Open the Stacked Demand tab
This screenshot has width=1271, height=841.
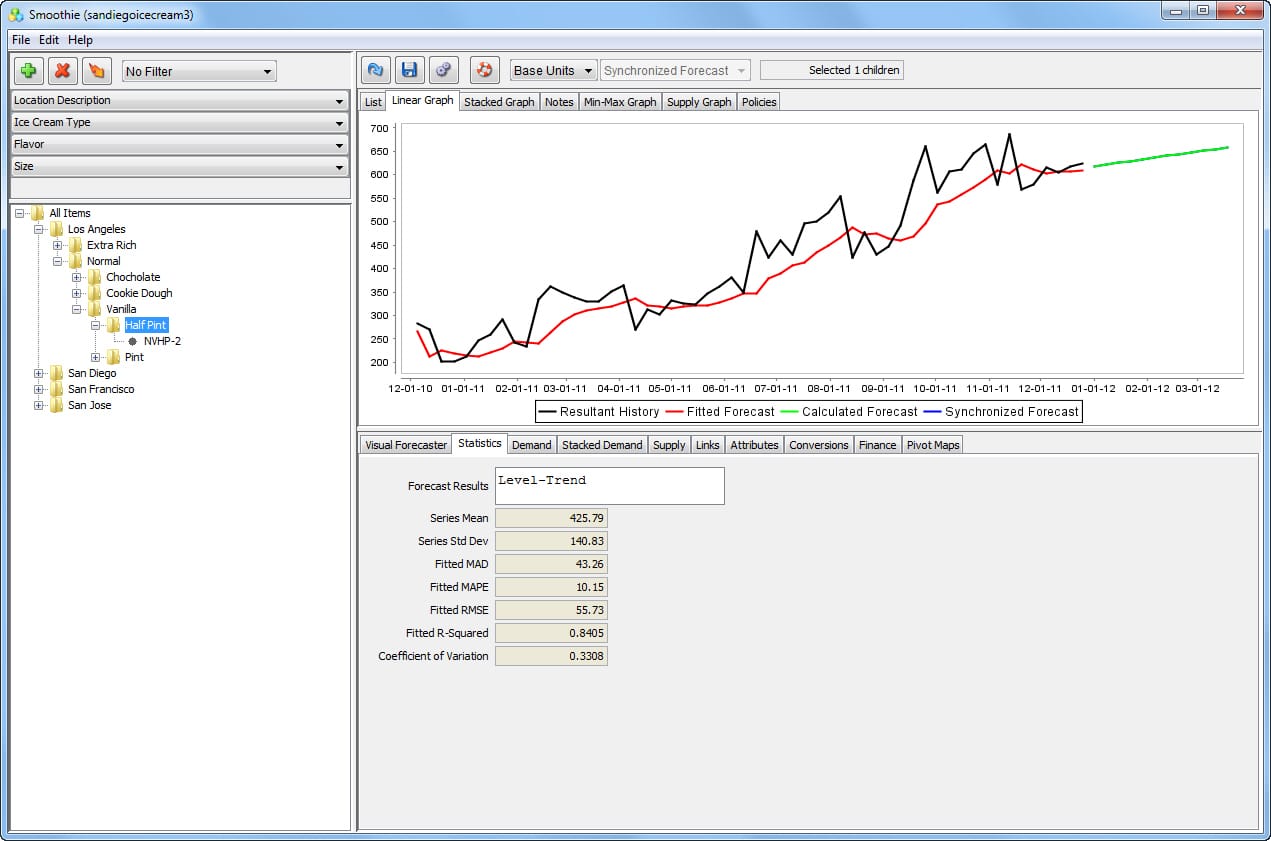pos(602,445)
